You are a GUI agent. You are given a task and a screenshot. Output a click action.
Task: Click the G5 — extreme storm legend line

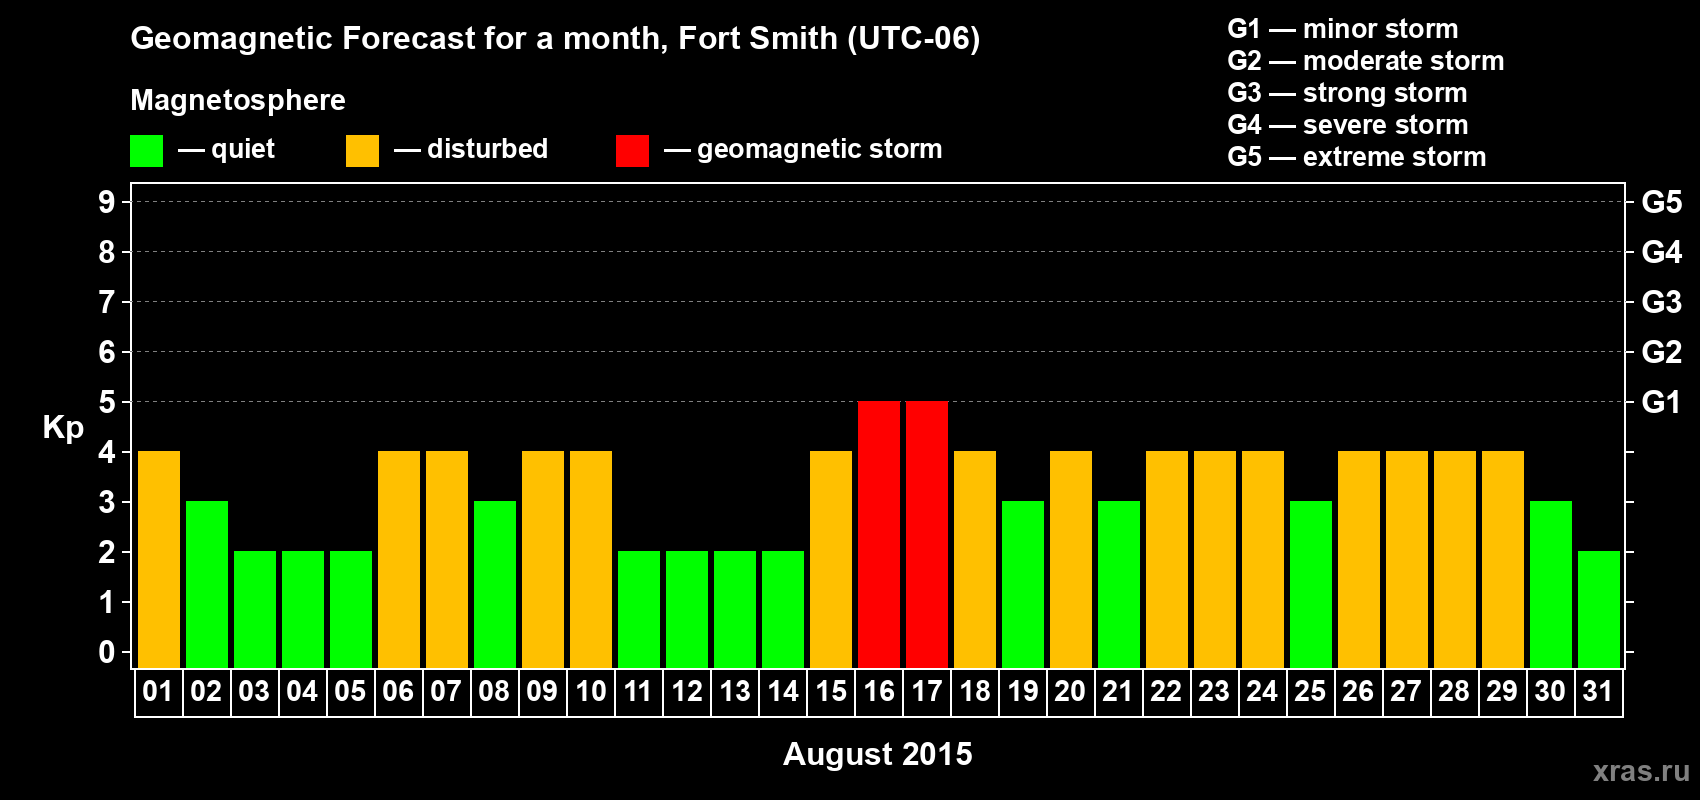point(1357,157)
